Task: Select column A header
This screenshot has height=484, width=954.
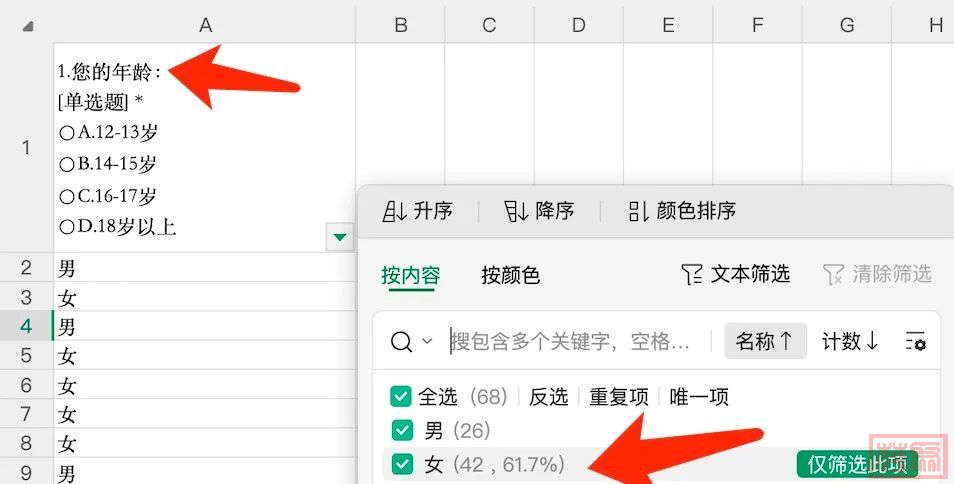Action: click(x=205, y=25)
